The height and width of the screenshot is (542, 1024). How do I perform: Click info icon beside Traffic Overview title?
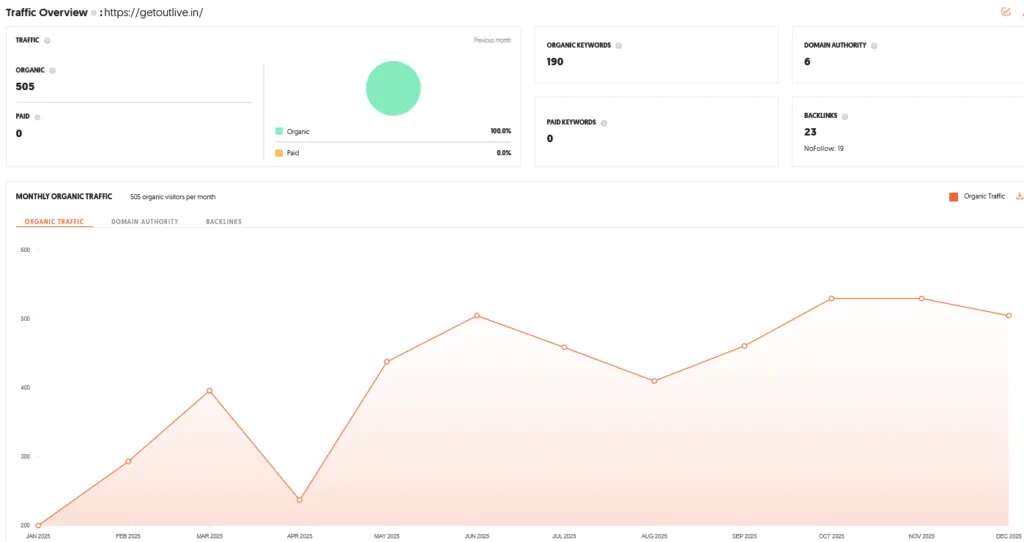coord(94,12)
